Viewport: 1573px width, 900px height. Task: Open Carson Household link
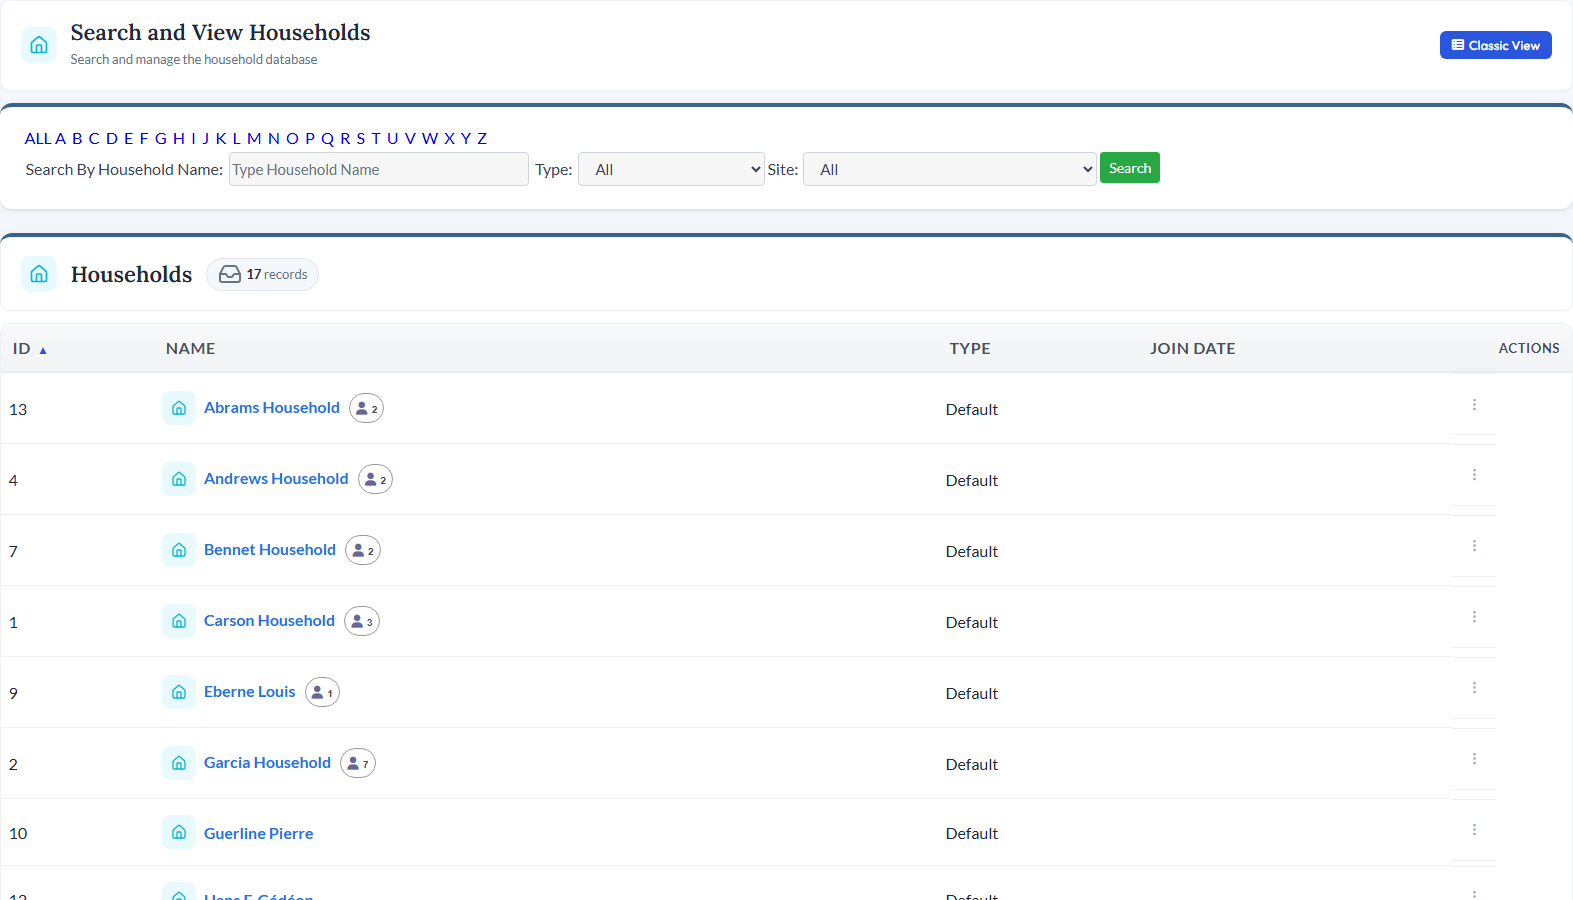[269, 621]
